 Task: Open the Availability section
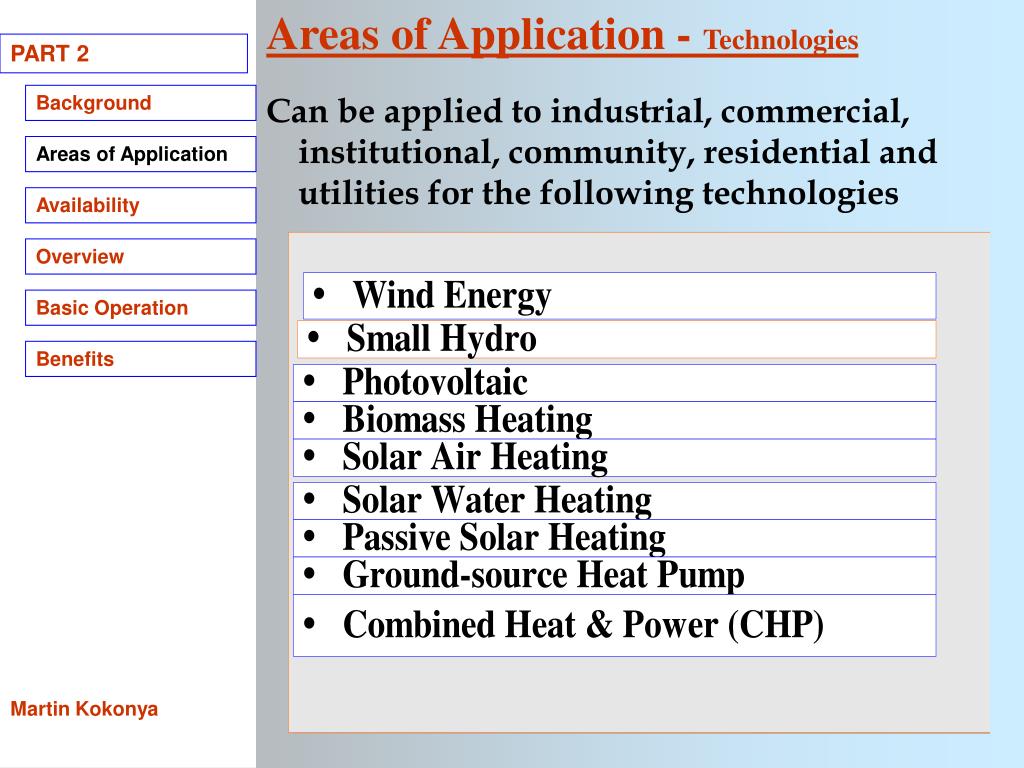click(140, 205)
